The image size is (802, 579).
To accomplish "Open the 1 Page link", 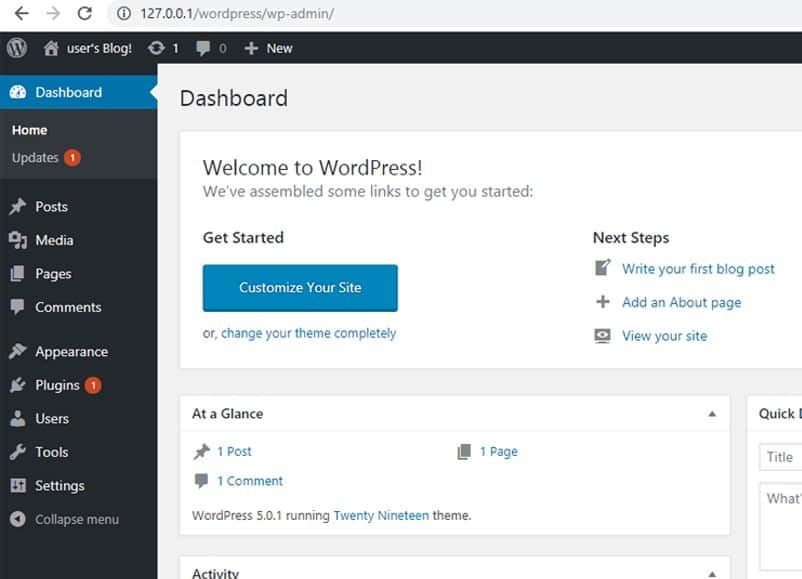I will [x=499, y=452].
